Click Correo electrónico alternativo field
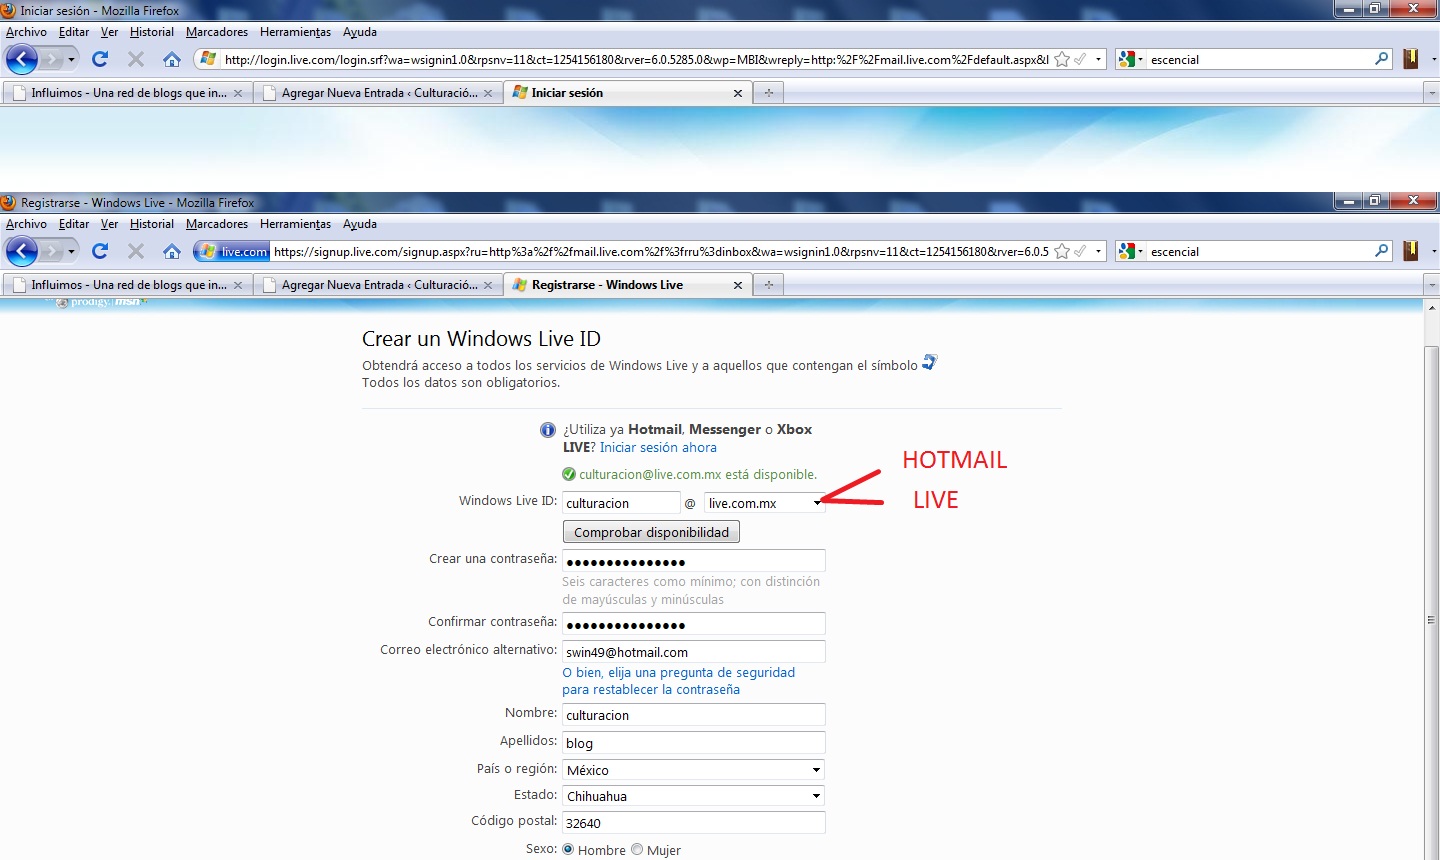 point(694,652)
